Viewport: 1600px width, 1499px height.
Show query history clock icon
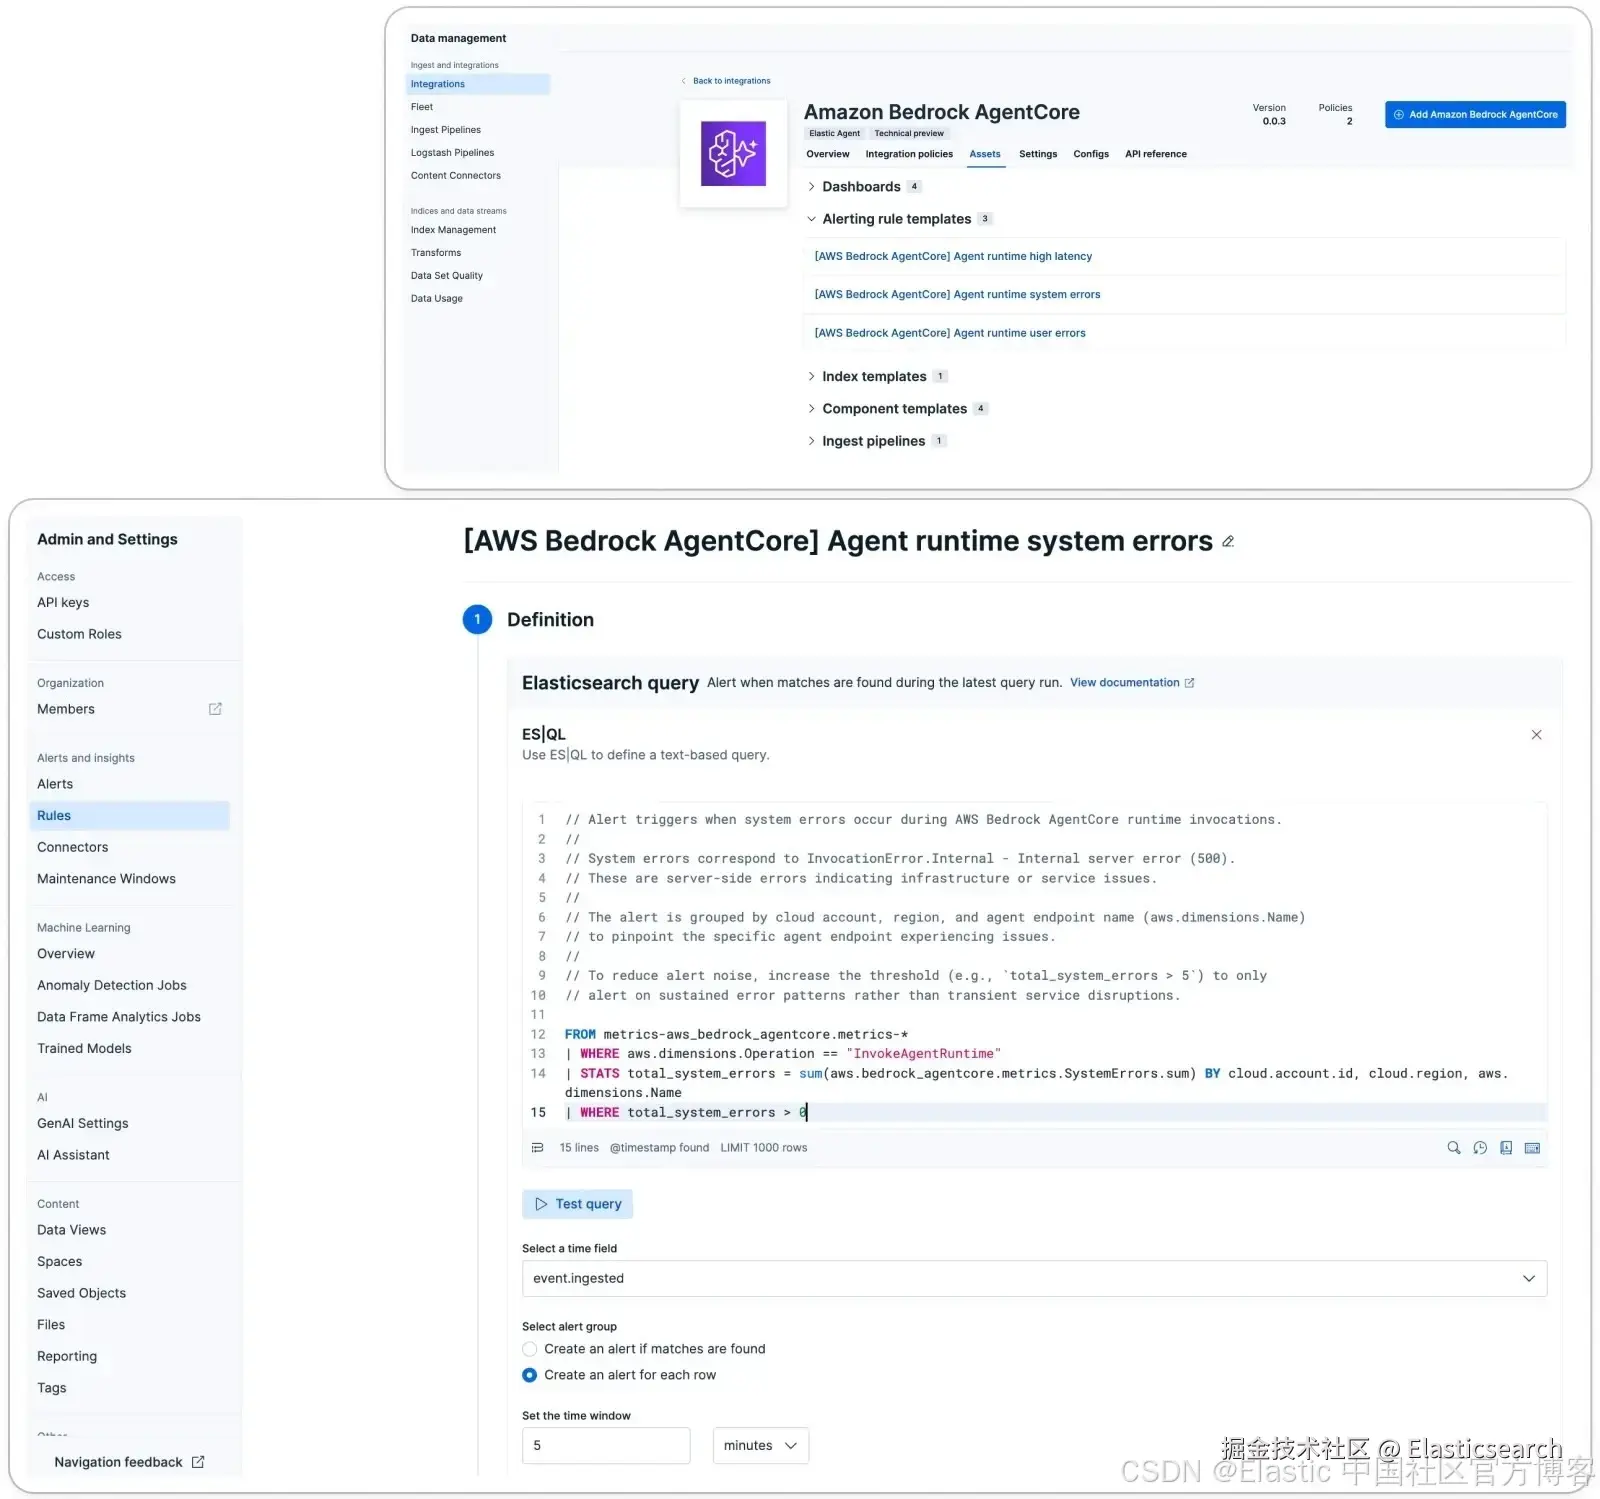pyautogui.click(x=1480, y=1148)
